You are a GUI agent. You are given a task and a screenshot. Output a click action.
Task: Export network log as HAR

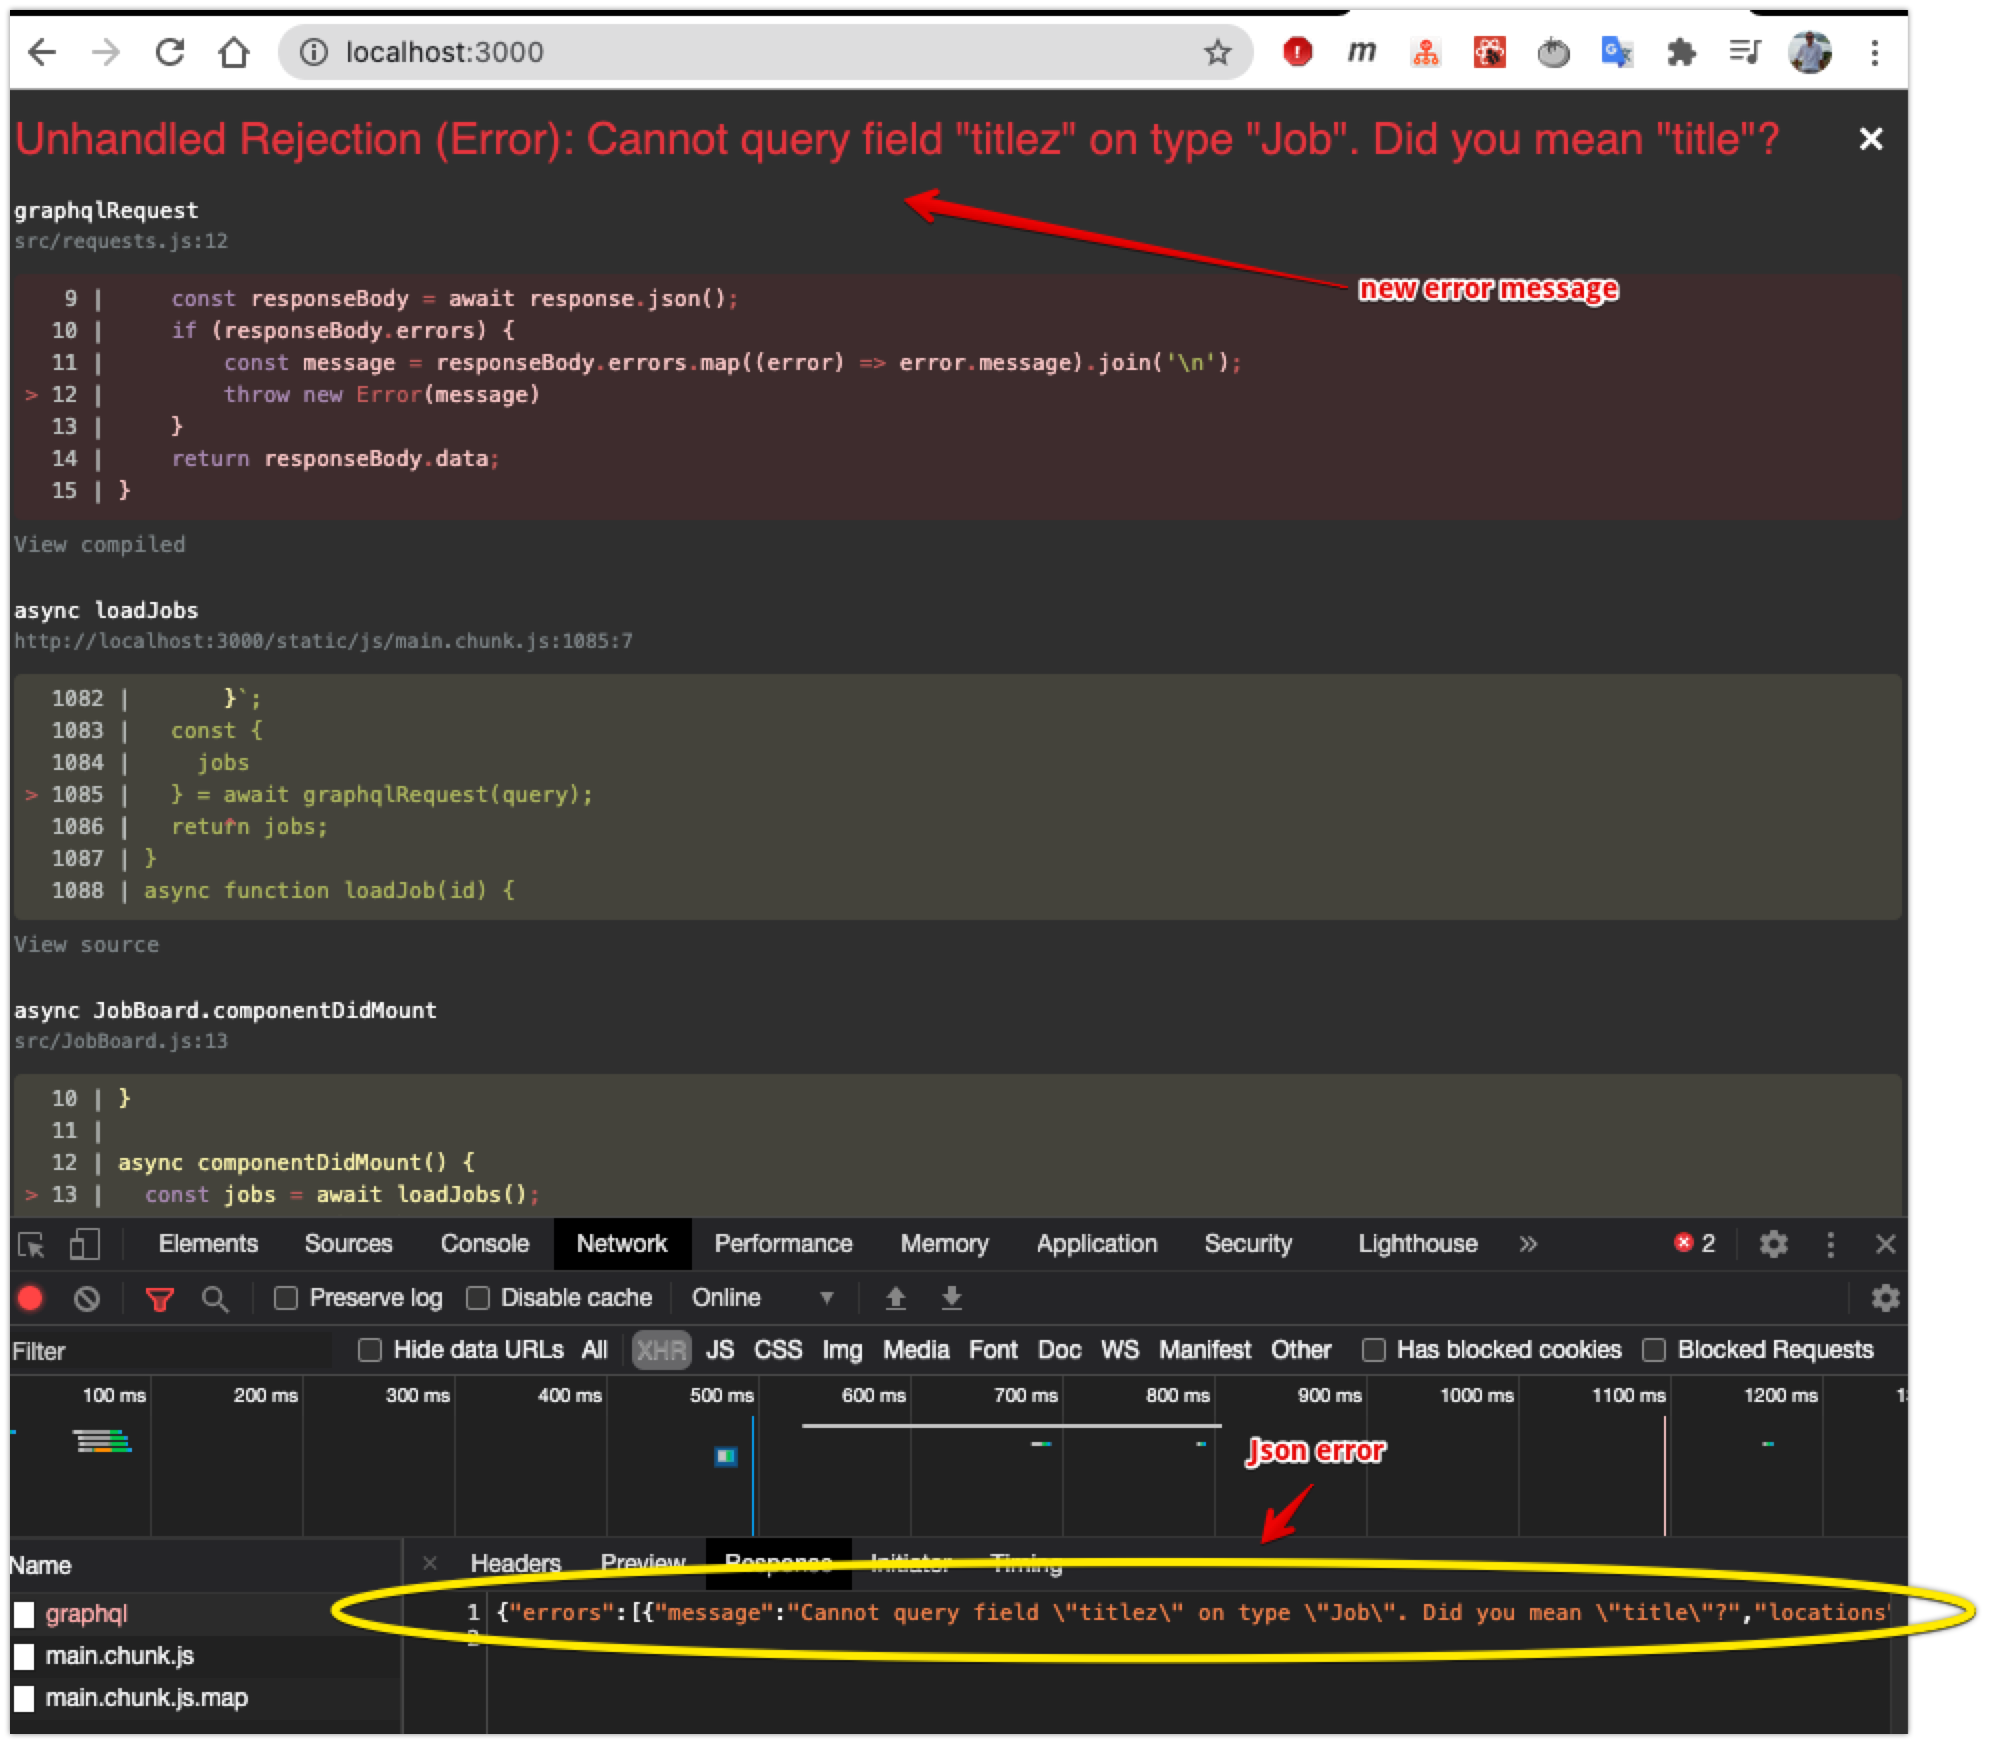[x=950, y=1297]
